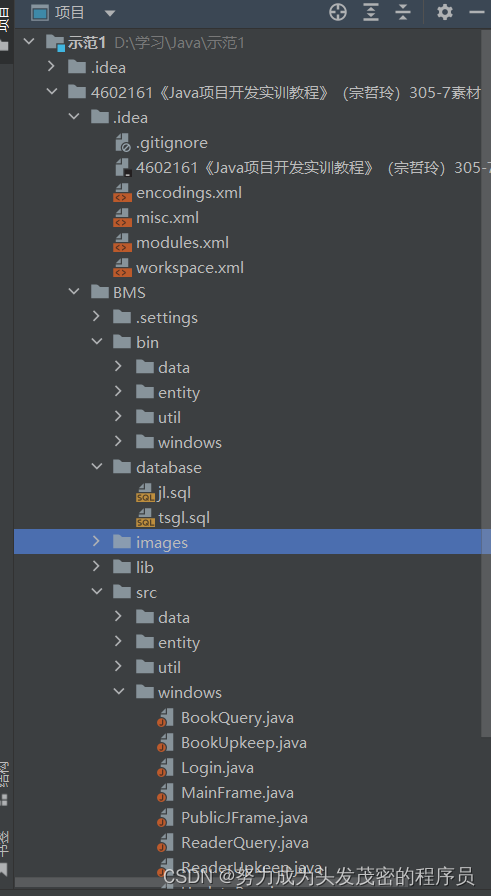The height and width of the screenshot is (896, 491).
Task: Select the 示范1 project root
Action: pyautogui.click(x=87, y=43)
